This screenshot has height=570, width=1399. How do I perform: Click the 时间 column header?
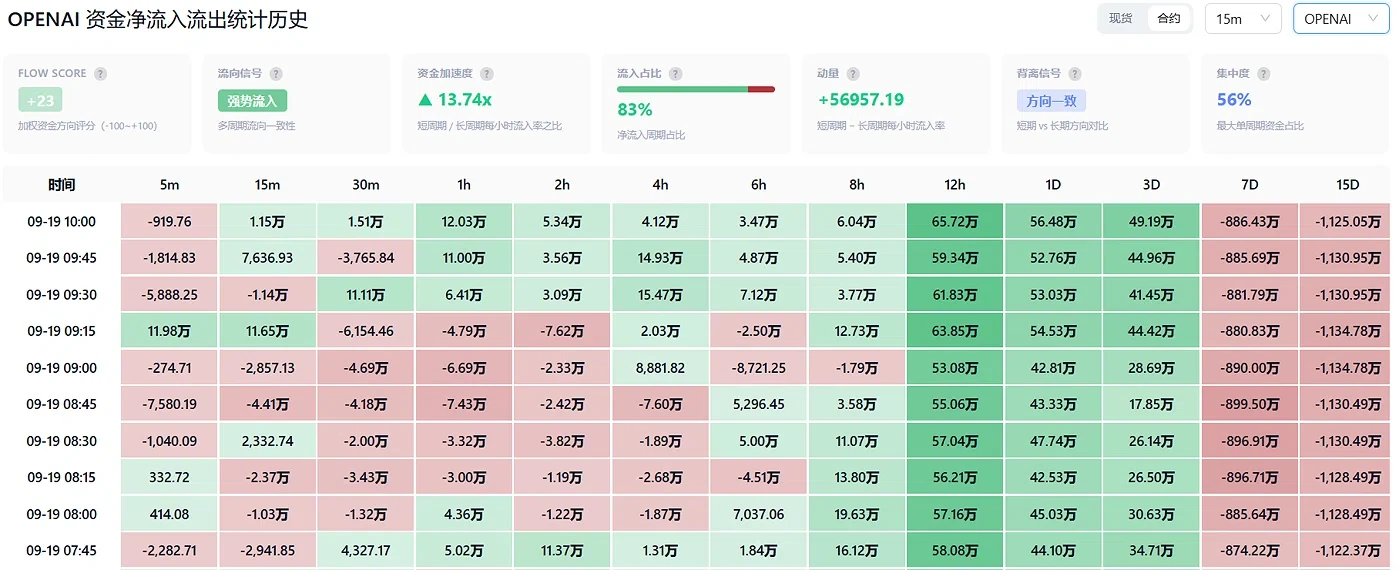(x=62, y=185)
